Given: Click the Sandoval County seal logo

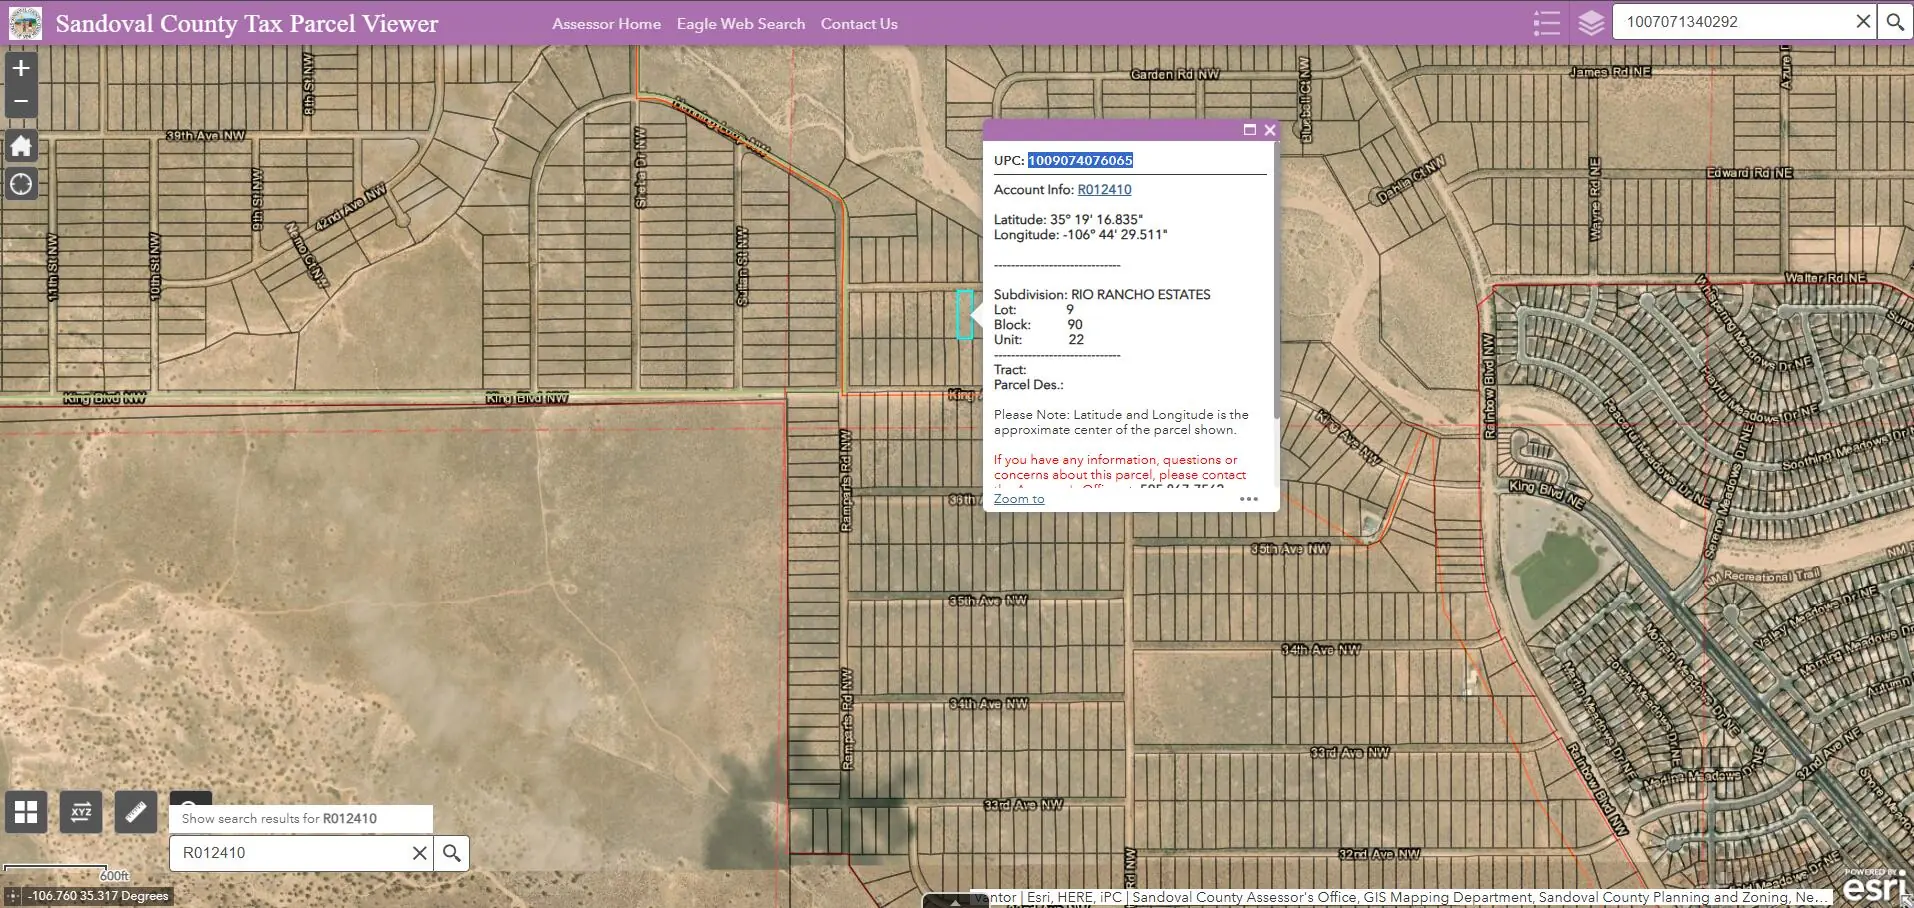Looking at the screenshot, I should coord(25,23).
